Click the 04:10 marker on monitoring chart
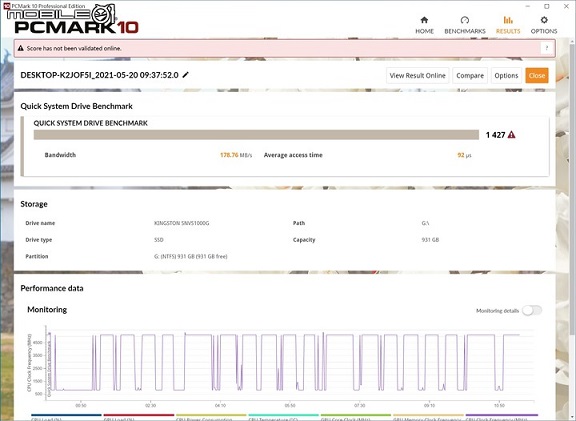This screenshot has height=421, width=576. tap(220, 405)
